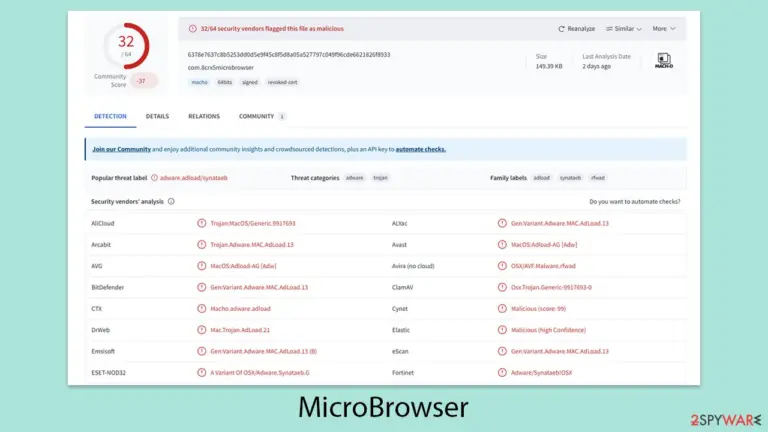The width and height of the screenshot is (768, 432).
Task: Click 'Do you want to automate checks?'
Action: (634, 202)
